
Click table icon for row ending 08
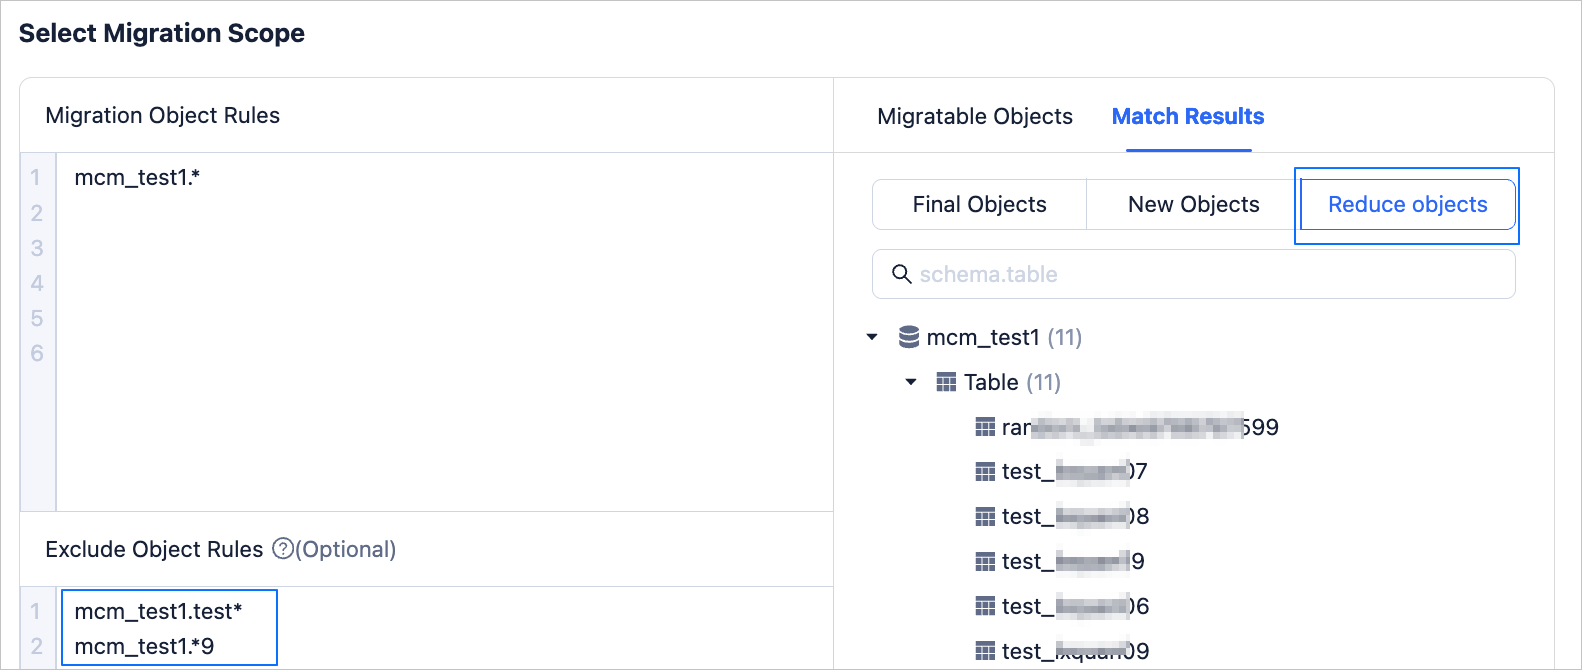coord(985,516)
